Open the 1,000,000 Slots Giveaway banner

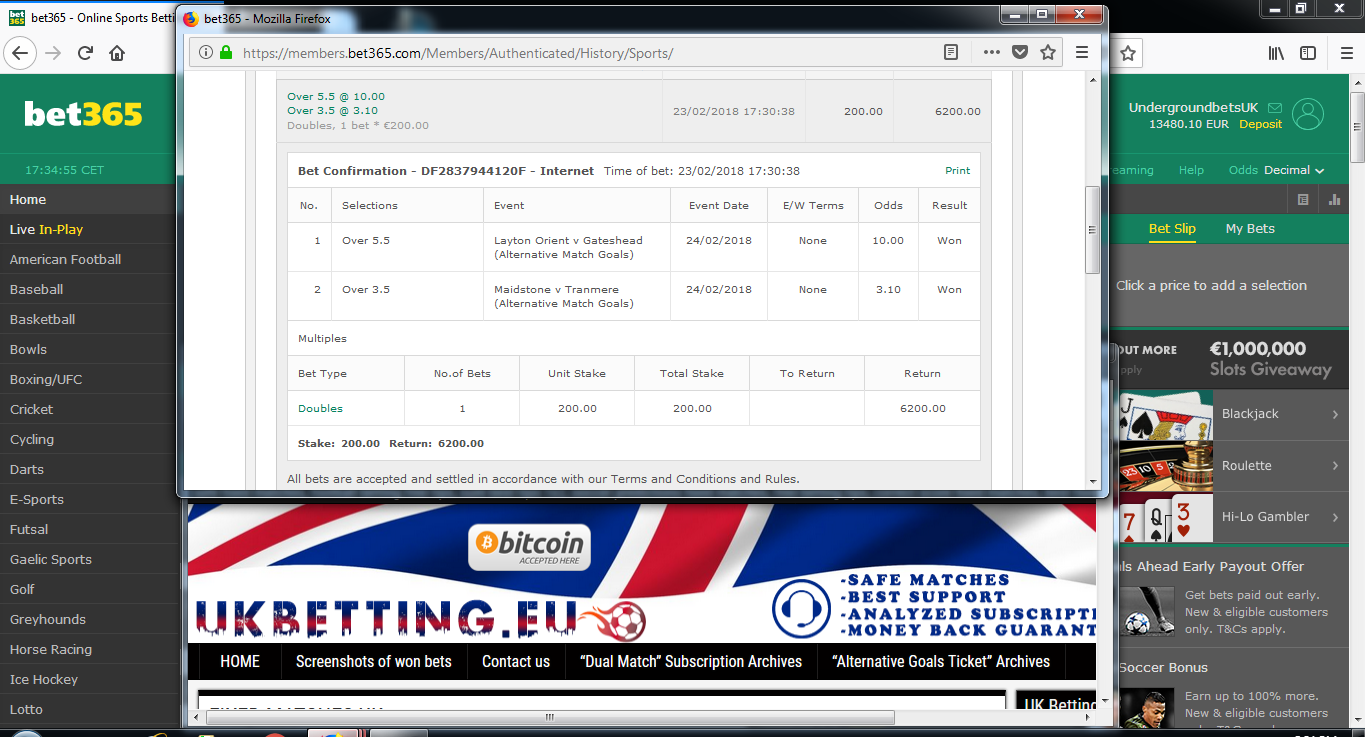click(x=1230, y=359)
